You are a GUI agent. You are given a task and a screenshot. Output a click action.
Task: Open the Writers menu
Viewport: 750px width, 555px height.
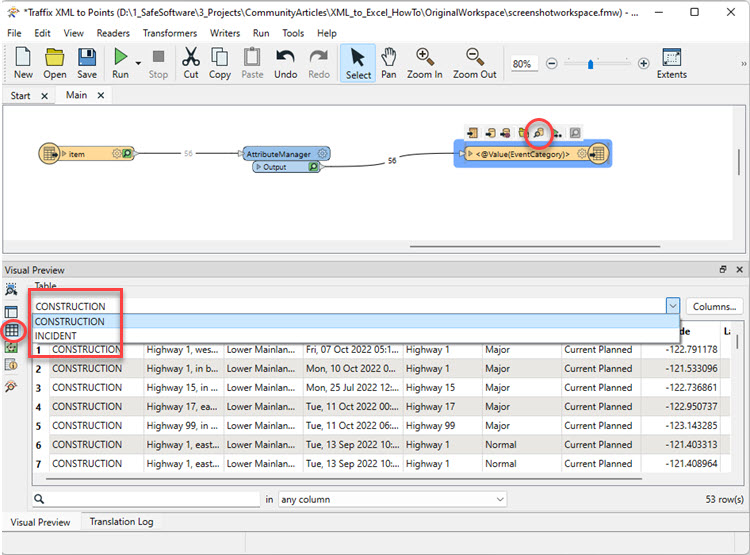click(225, 33)
